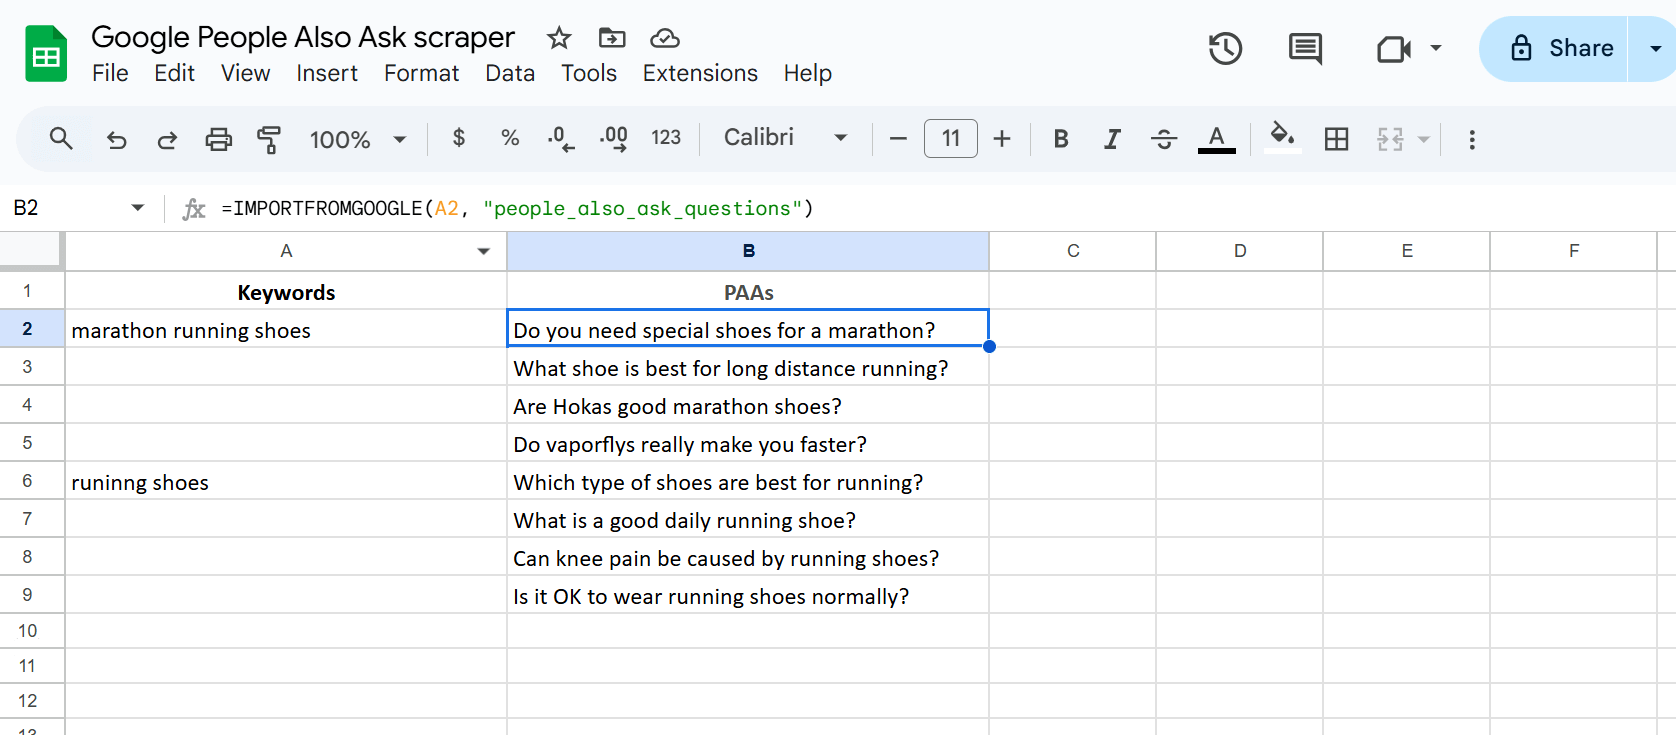
Task: Decrease decimal places
Action: (x=561, y=138)
